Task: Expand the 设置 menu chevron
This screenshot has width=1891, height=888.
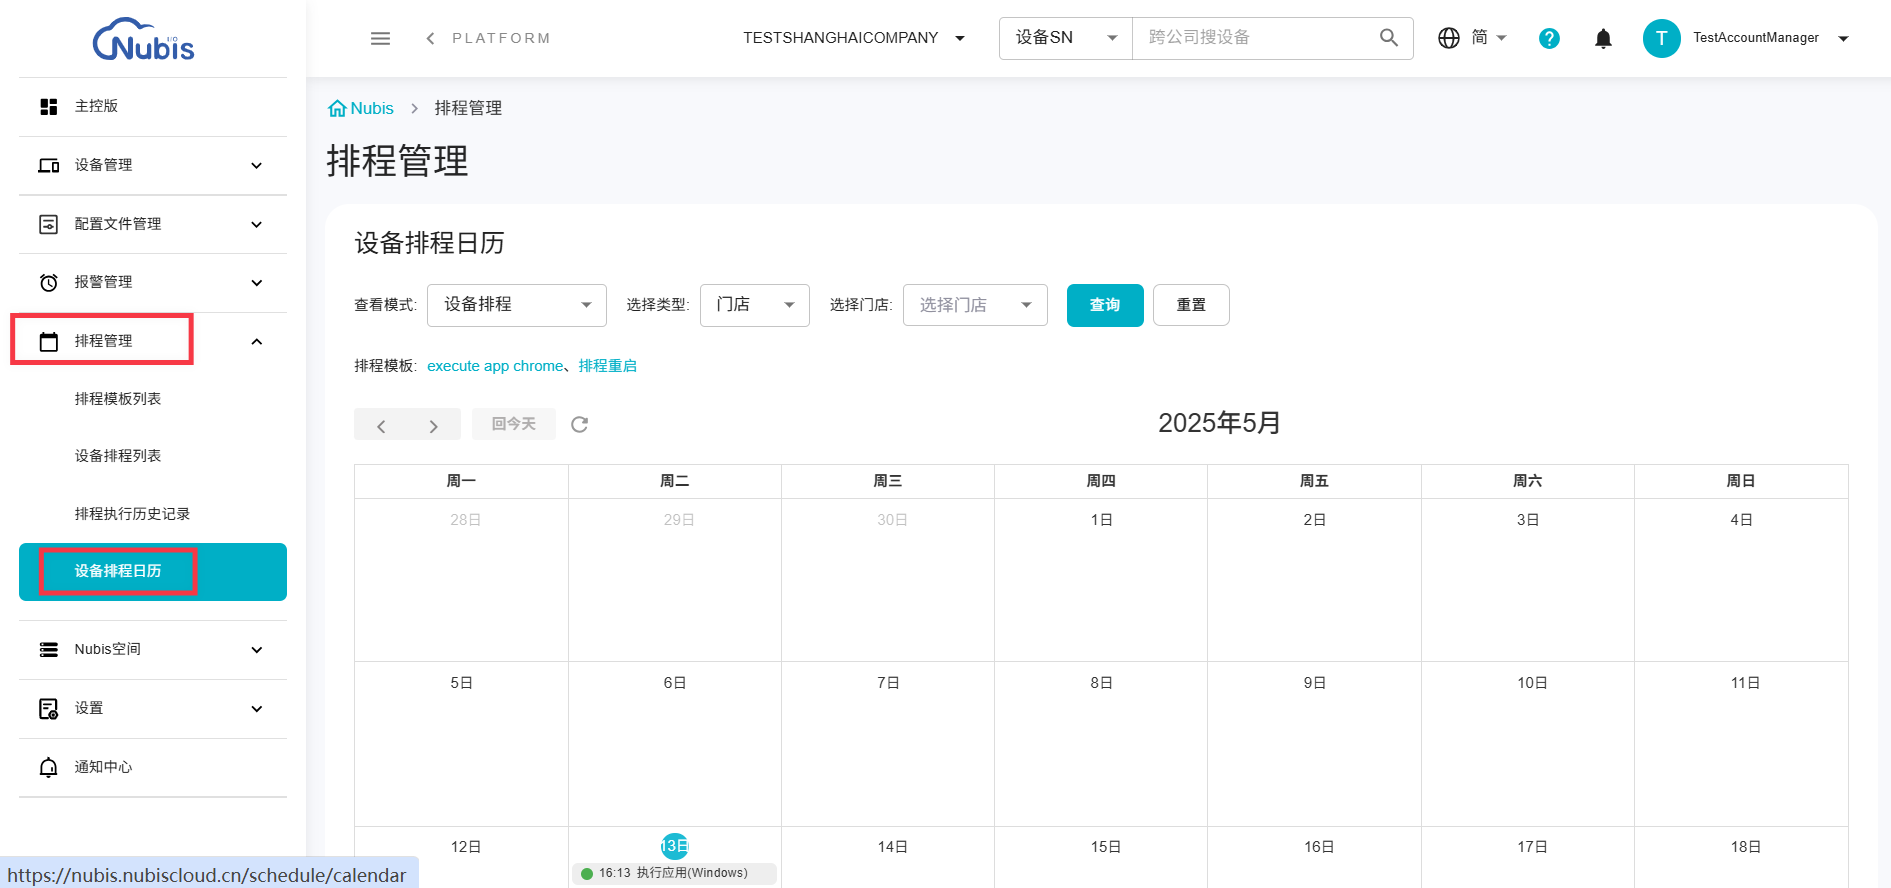Action: [257, 709]
